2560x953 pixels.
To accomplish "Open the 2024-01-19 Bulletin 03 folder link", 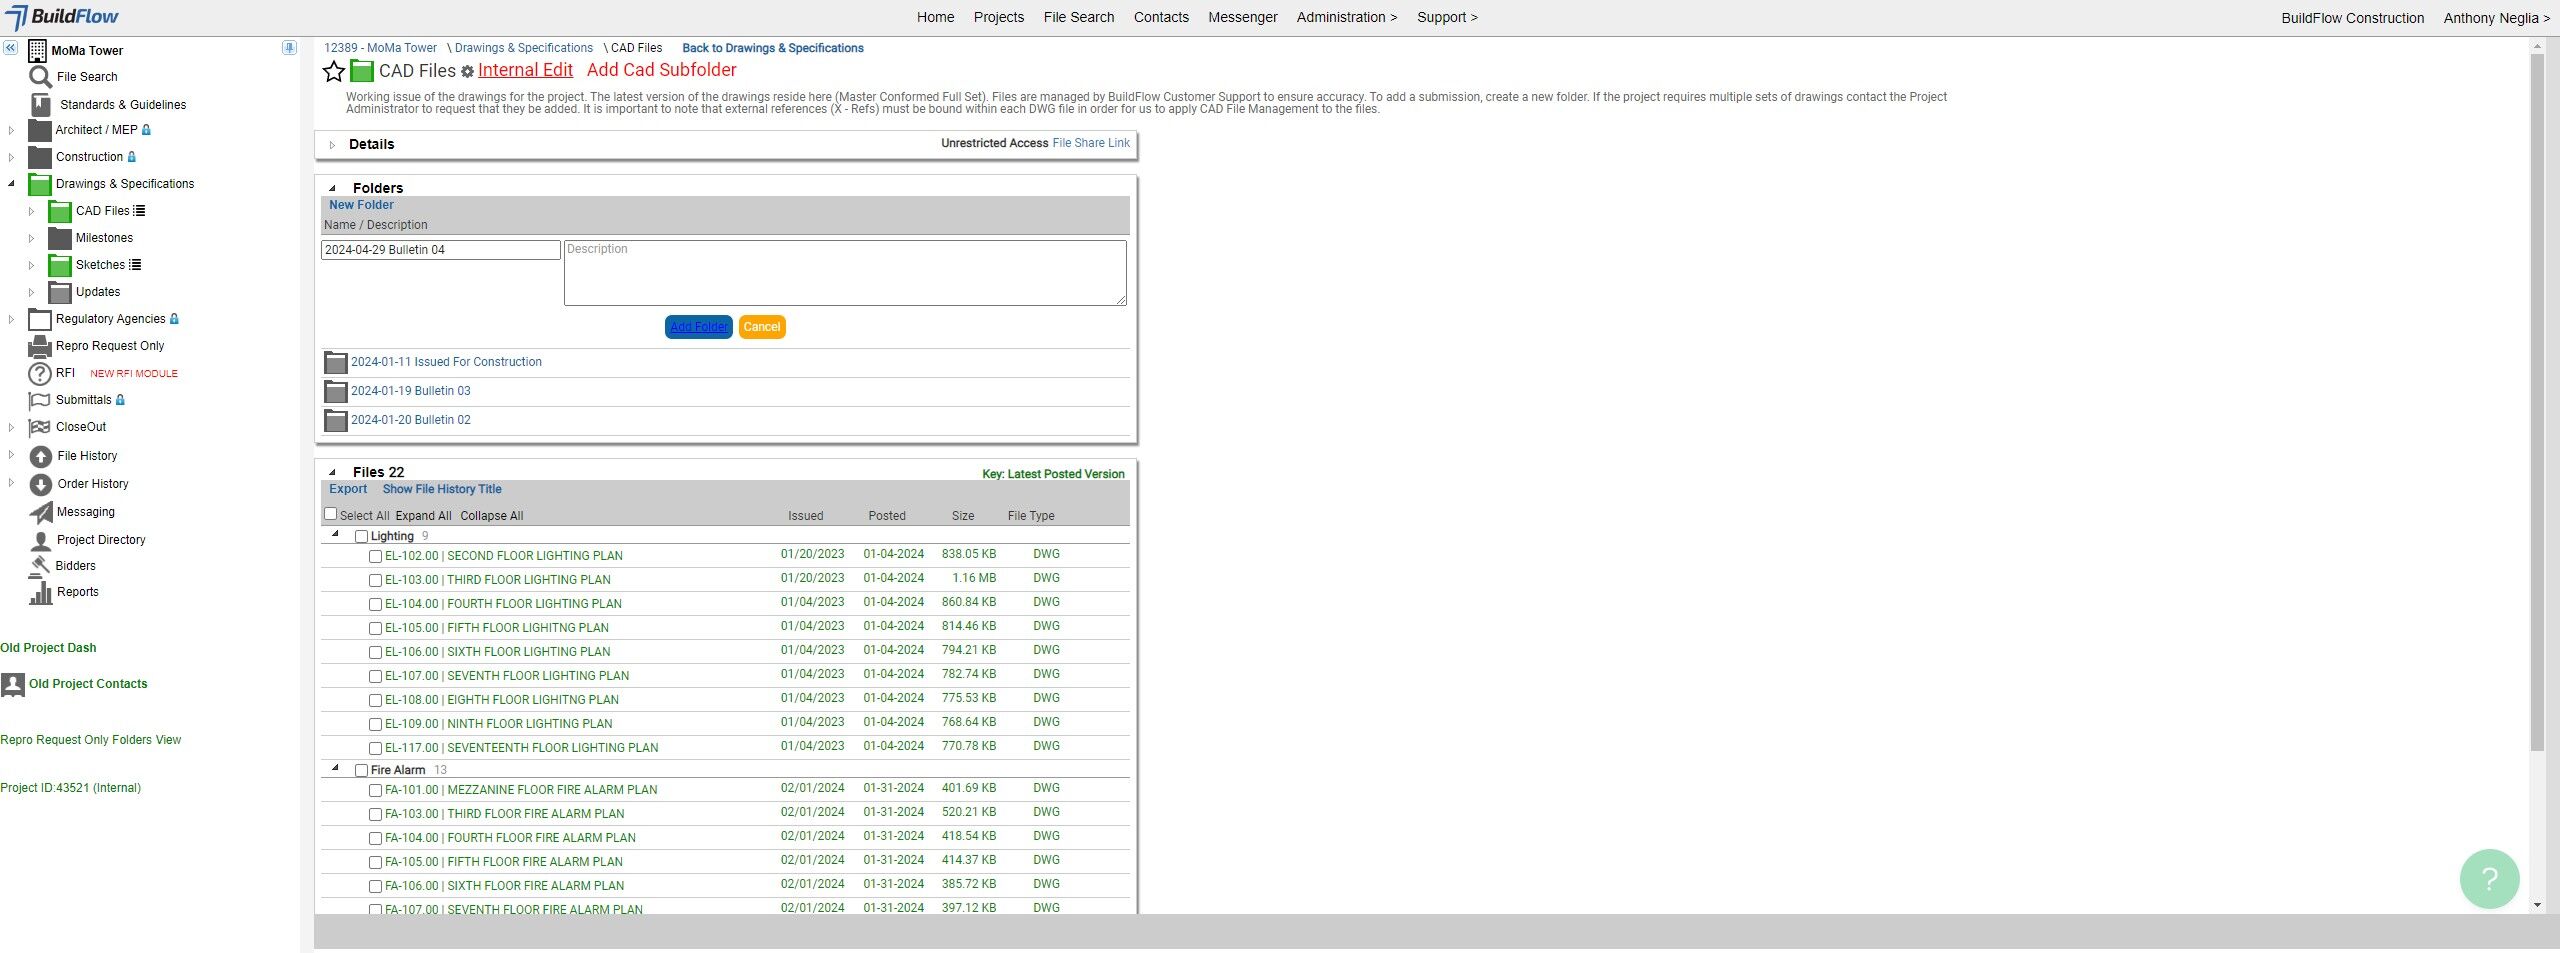I will [x=409, y=391].
